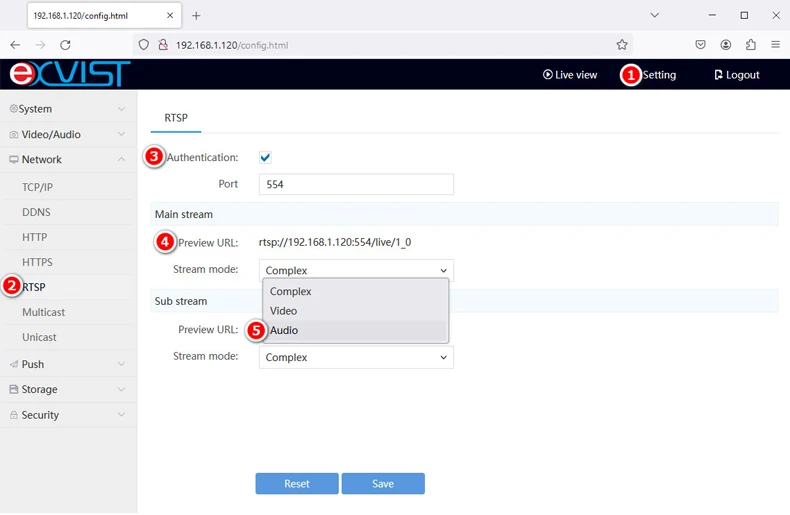The height and width of the screenshot is (515, 790).
Task: Click the browser reload page icon
Action: 65,45
